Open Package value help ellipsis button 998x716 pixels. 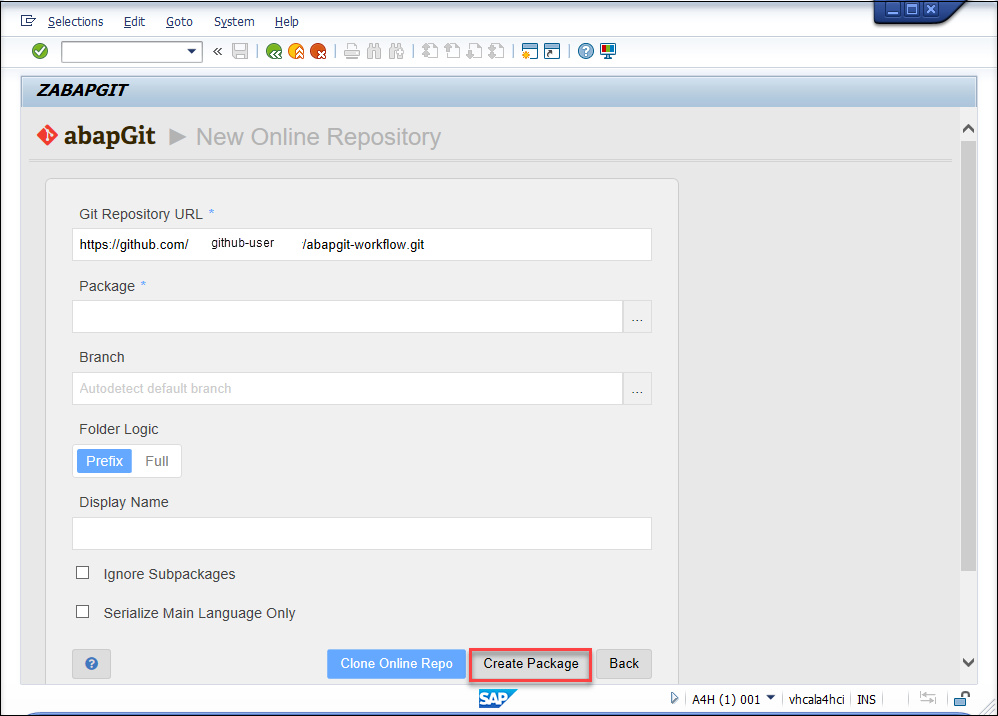point(637,316)
